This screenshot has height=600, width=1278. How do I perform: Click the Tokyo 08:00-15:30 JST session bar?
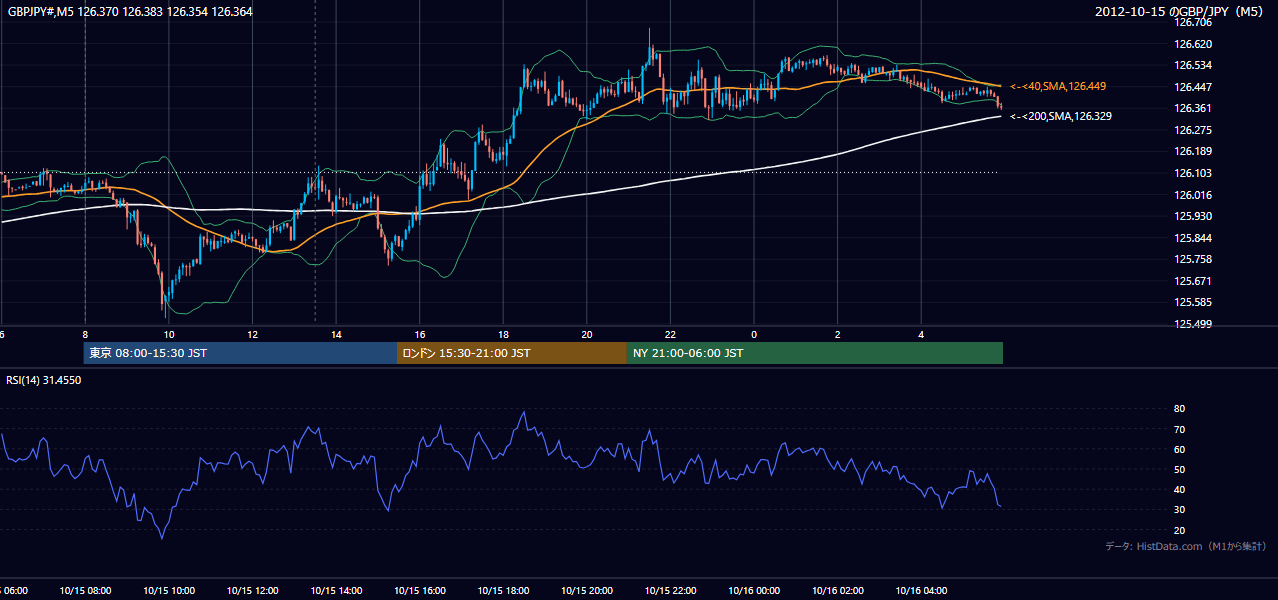[x=240, y=353]
